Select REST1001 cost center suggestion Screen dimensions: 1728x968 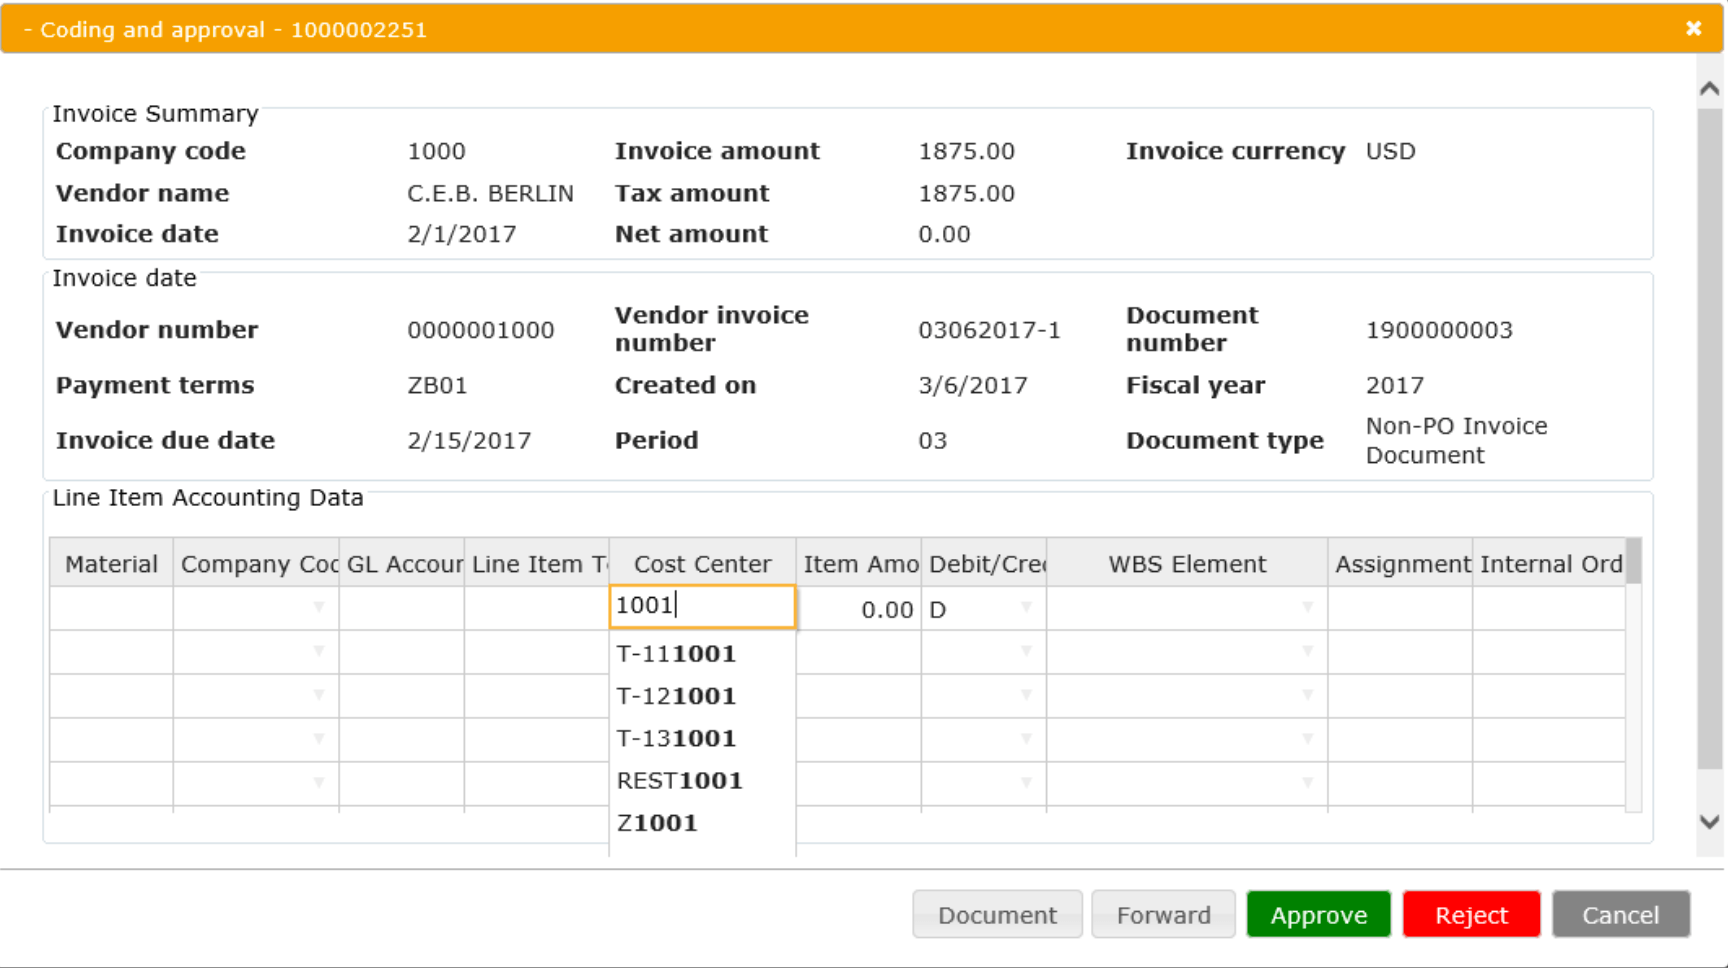tap(679, 781)
